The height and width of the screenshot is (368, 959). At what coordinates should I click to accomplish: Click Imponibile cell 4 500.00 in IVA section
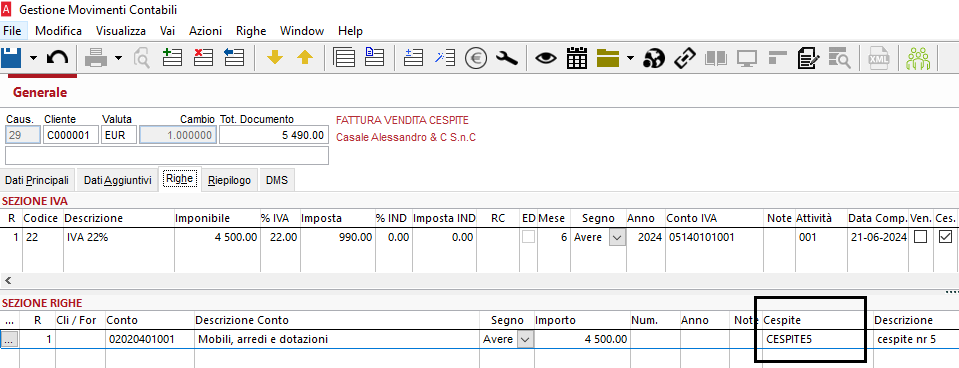(x=217, y=238)
